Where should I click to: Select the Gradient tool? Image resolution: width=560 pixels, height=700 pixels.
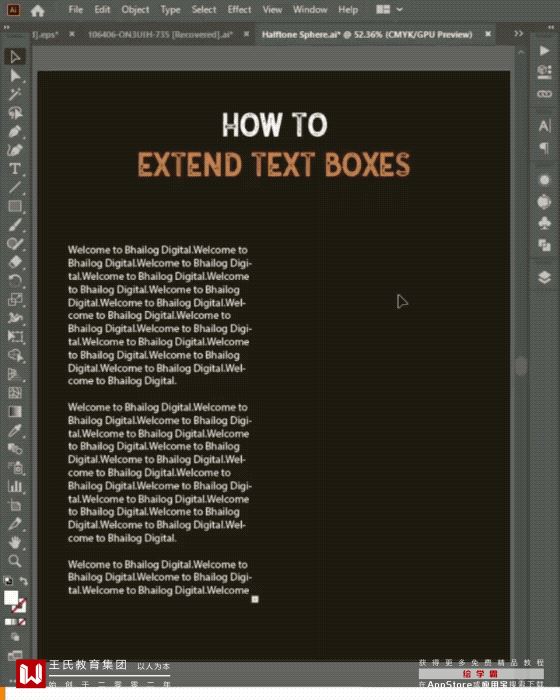click(15, 411)
